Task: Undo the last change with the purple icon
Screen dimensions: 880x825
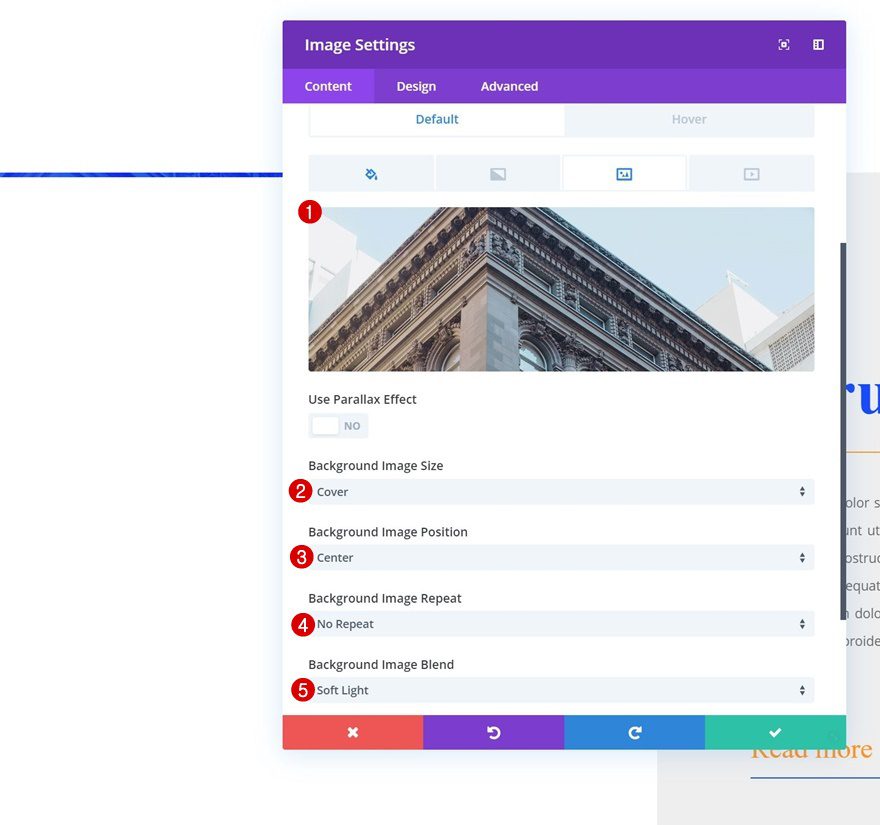Action: click(493, 731)
